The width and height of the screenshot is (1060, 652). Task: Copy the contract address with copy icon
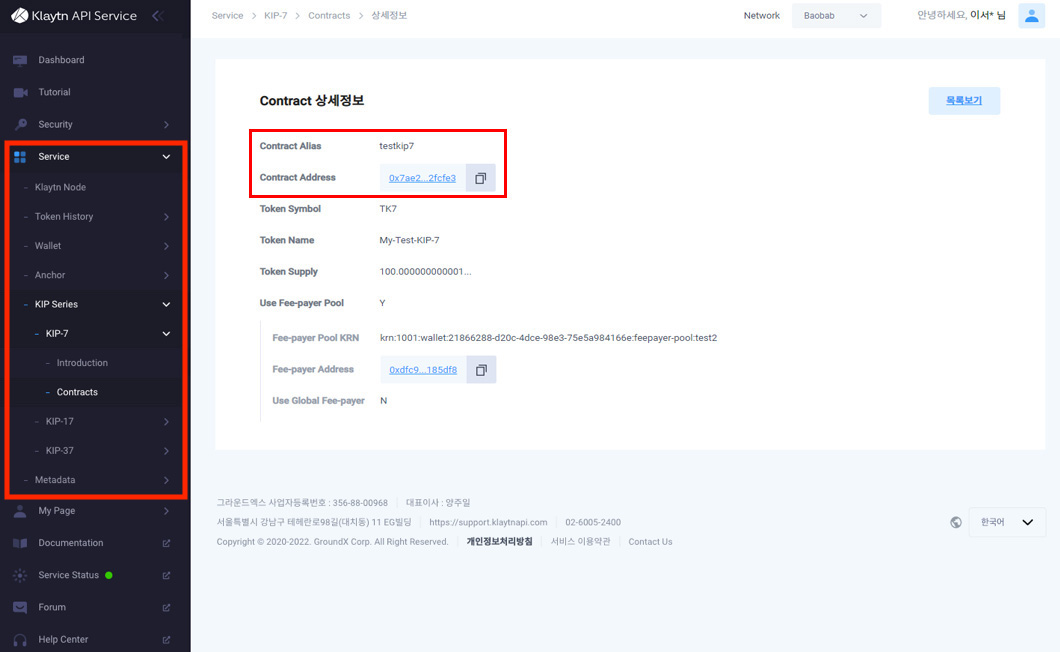coord(481,178)
